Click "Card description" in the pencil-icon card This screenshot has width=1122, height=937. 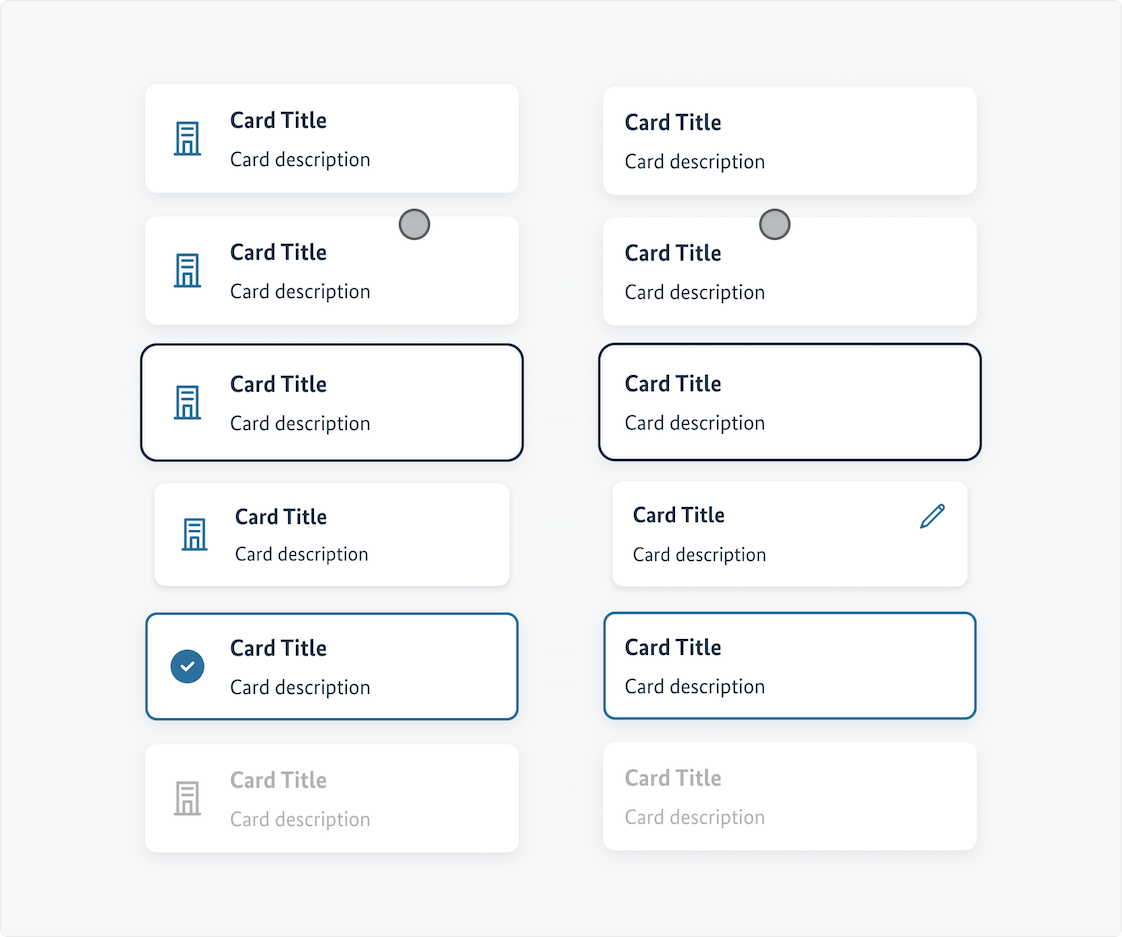699,555
